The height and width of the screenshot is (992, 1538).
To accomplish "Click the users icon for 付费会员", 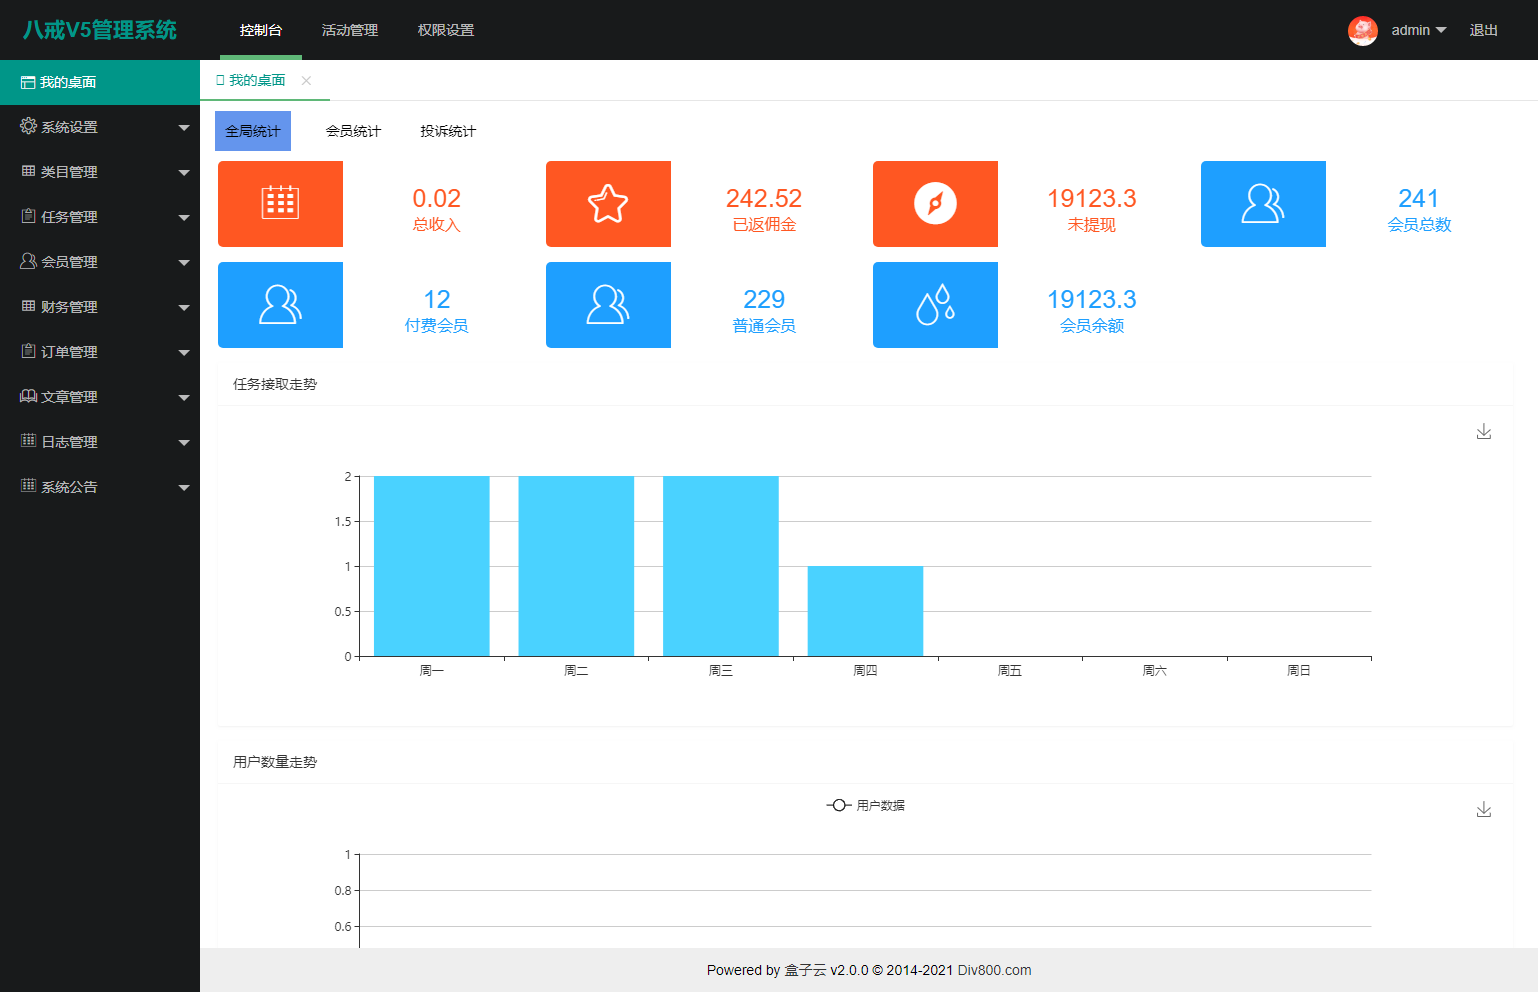I will [280, 305].
